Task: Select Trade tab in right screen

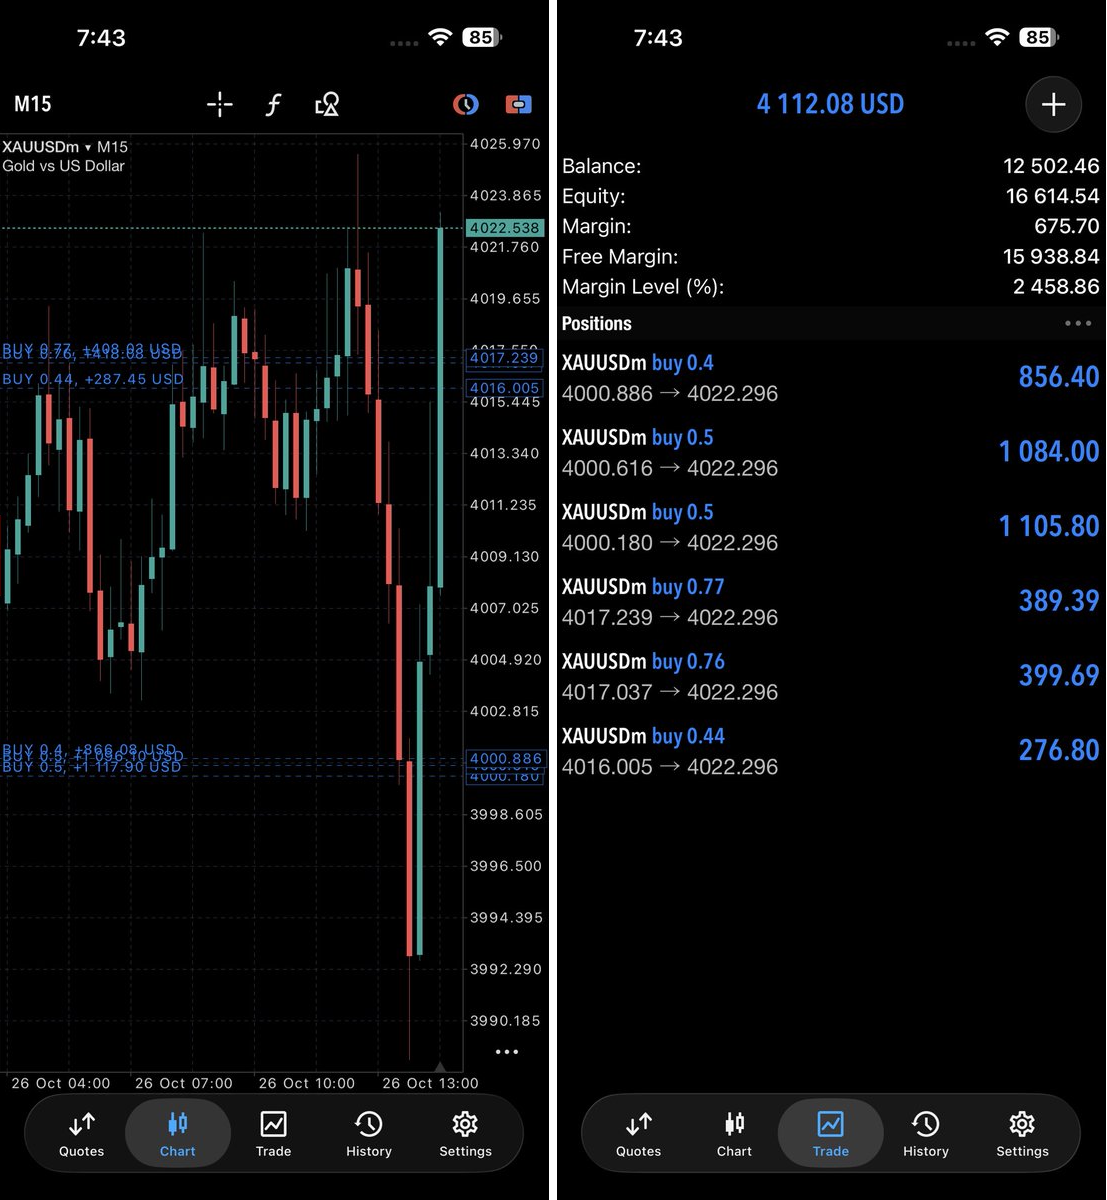Action: 831,1134
